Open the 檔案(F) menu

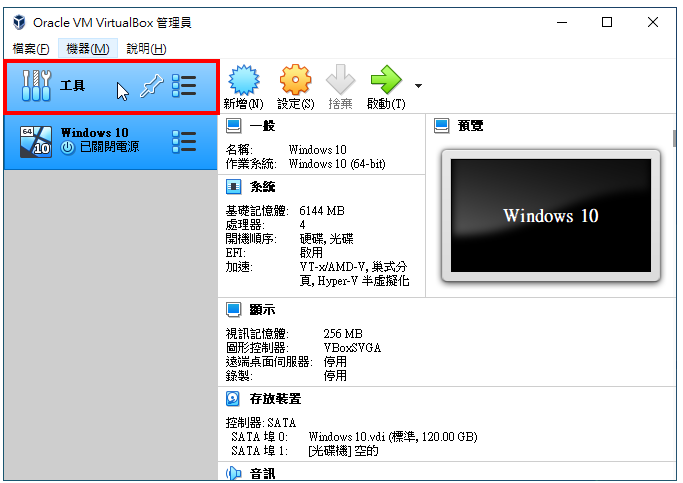(30, 48)
